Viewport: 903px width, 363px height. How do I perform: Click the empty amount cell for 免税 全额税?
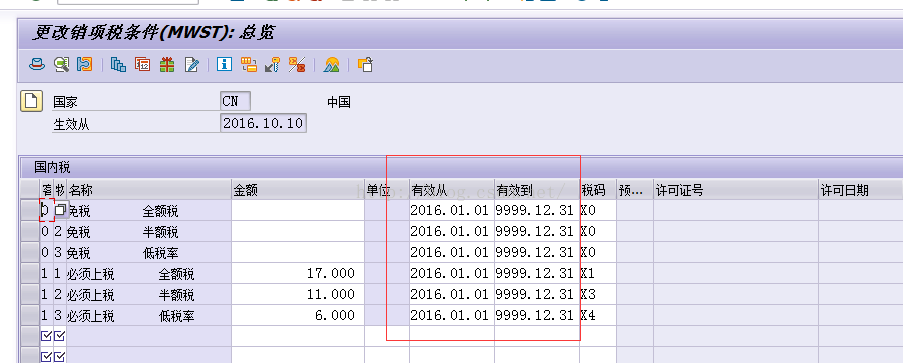pos(298,211)
